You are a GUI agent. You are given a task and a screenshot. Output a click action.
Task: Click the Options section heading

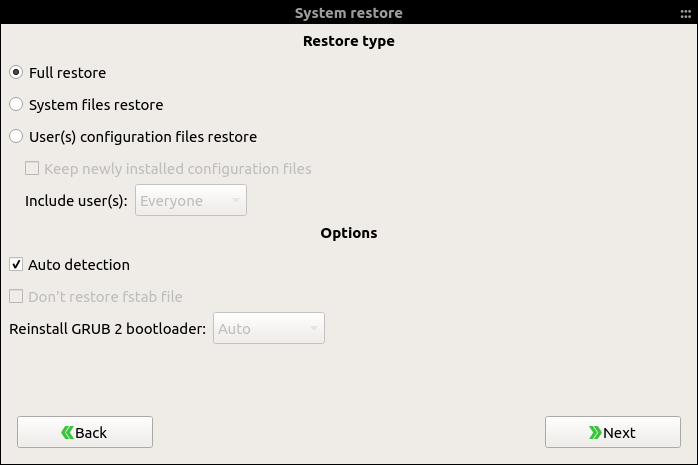click(349, 233)
